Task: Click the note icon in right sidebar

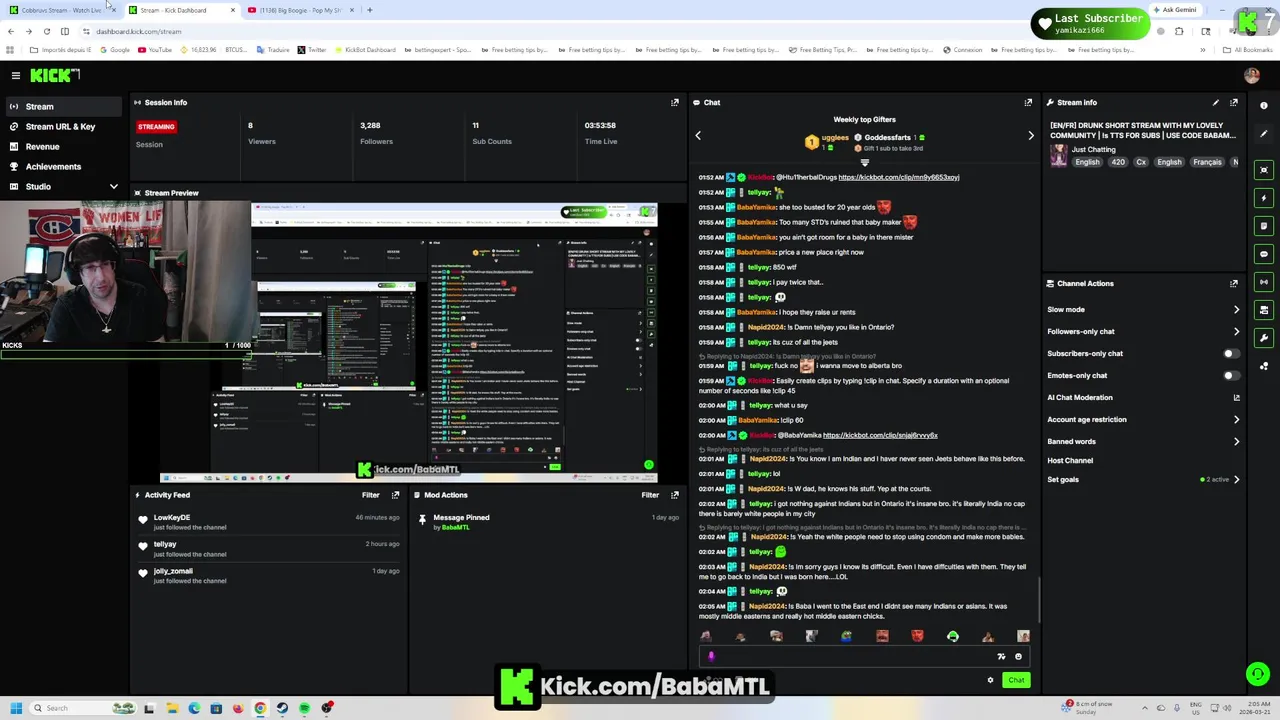Action: [1264, 226]
